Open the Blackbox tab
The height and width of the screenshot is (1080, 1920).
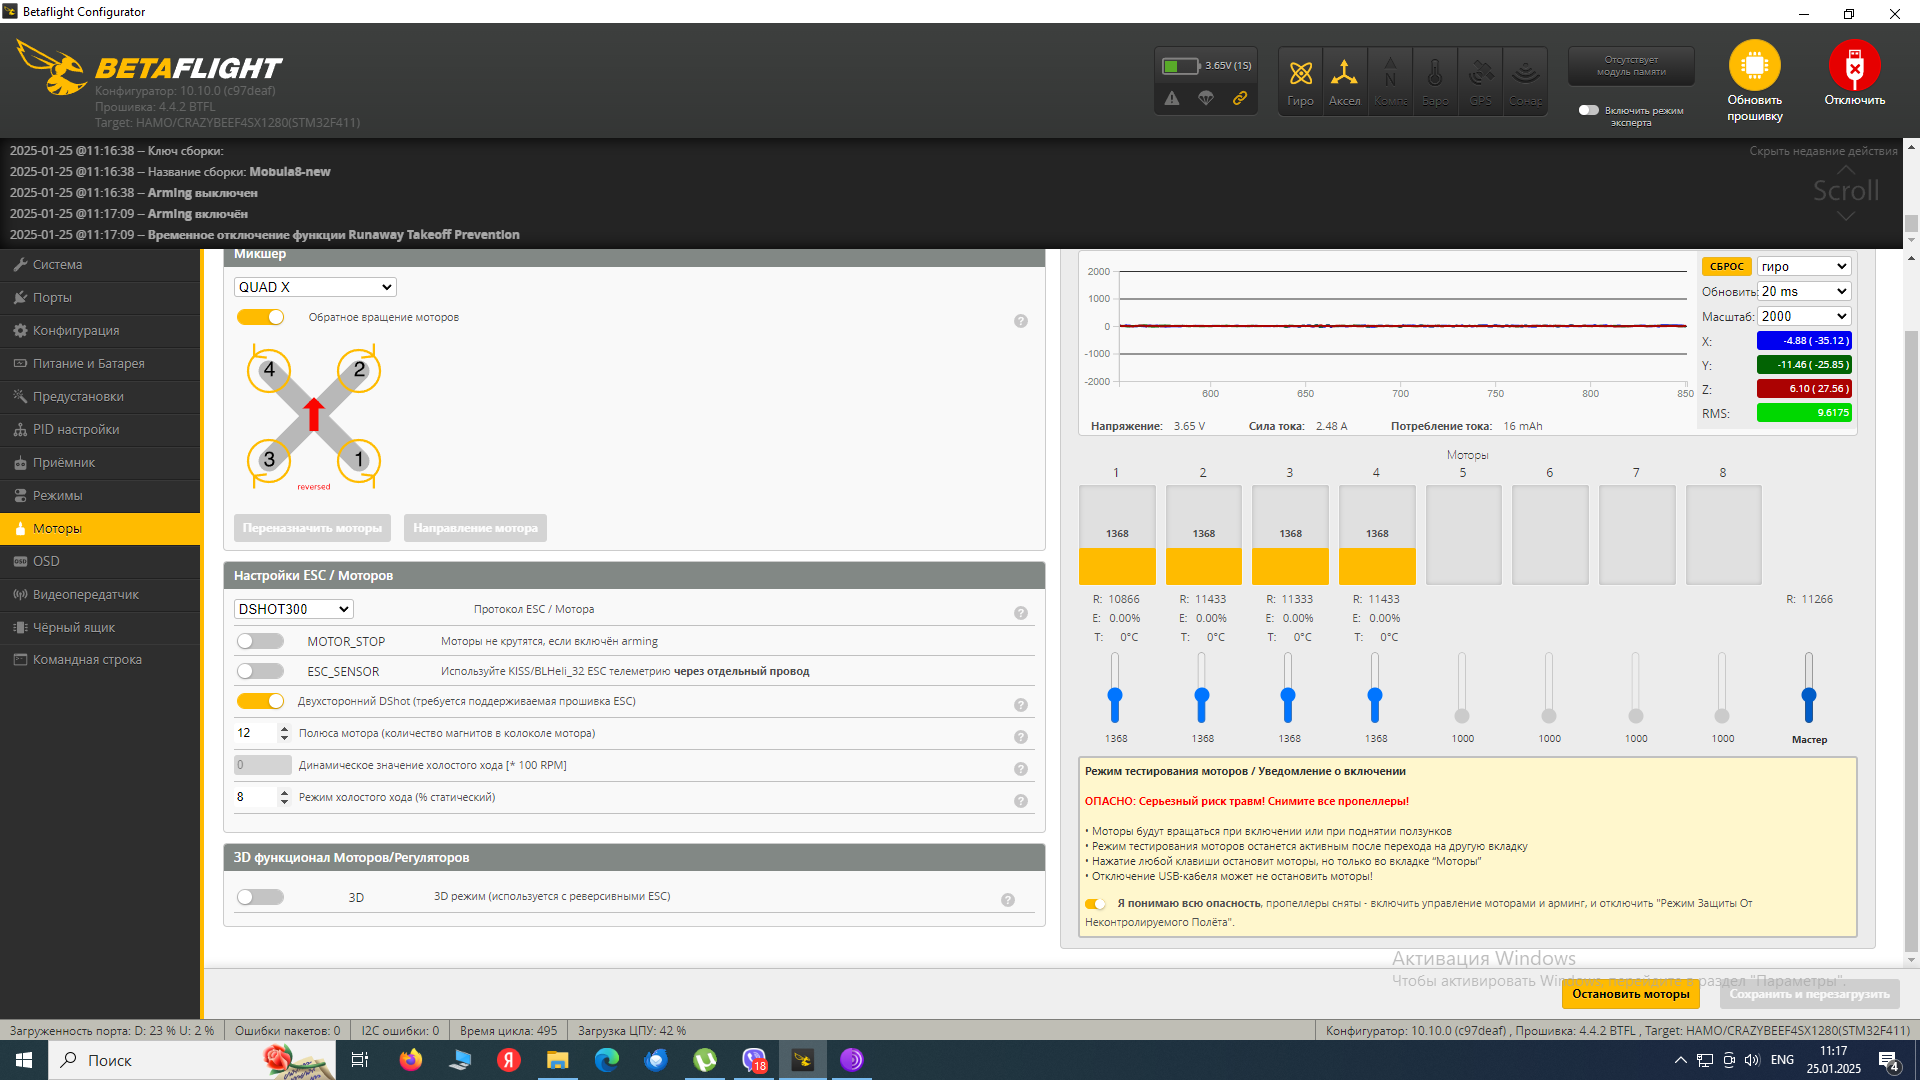tap(100, 628)
